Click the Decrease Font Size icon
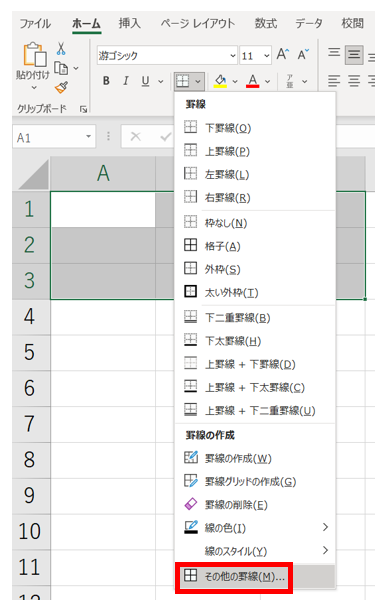The image size is (375, 614). (303, 54)
